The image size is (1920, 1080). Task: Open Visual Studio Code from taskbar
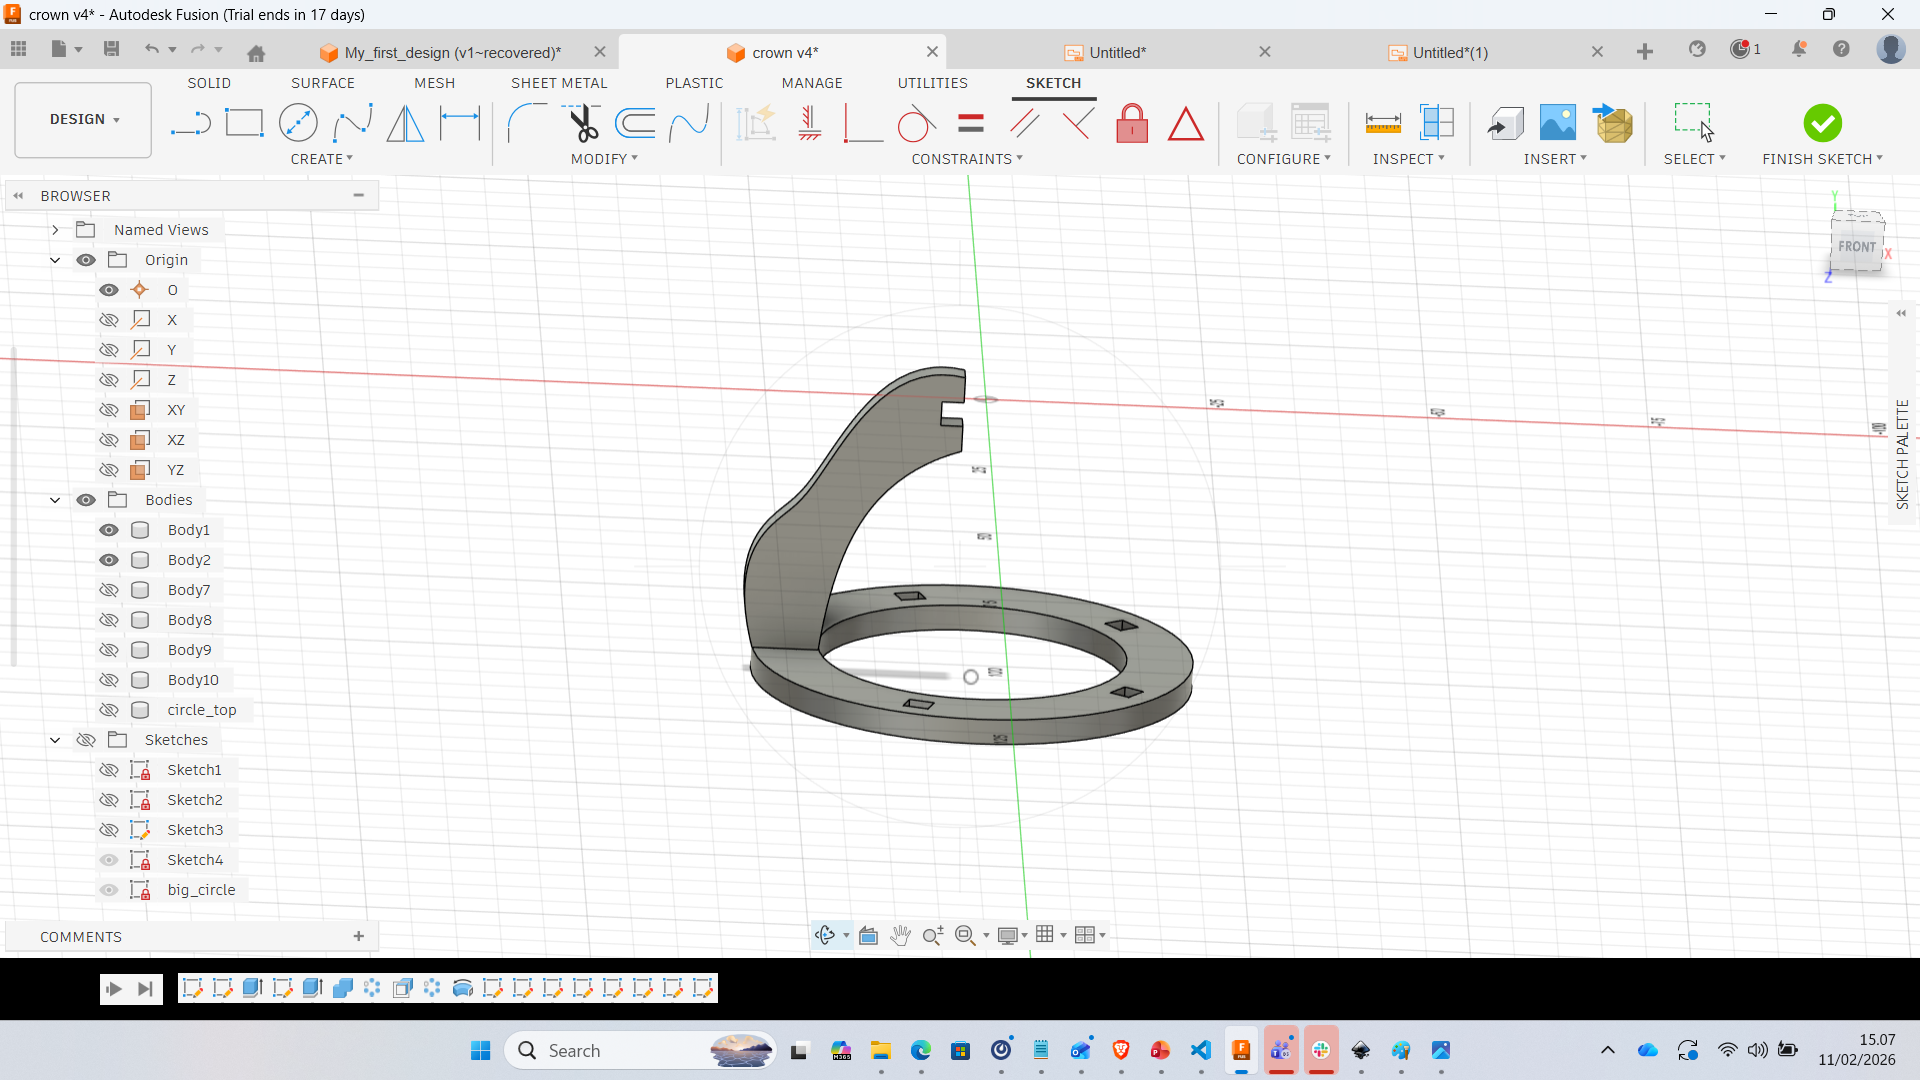coord(1201,1050)
